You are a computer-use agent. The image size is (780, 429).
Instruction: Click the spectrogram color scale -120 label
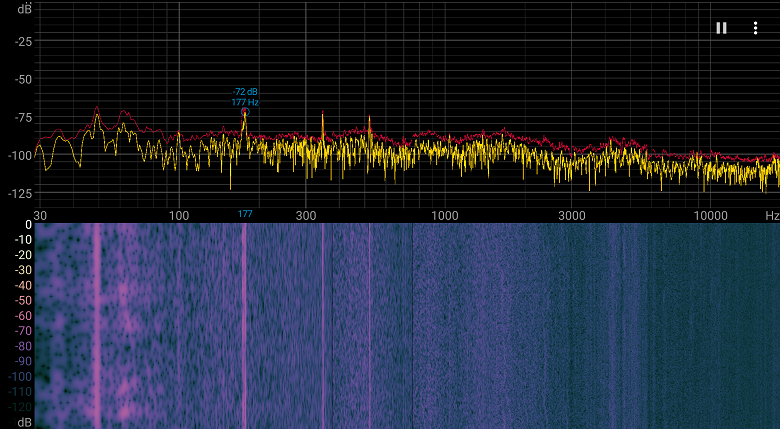(x=20, y=407)
